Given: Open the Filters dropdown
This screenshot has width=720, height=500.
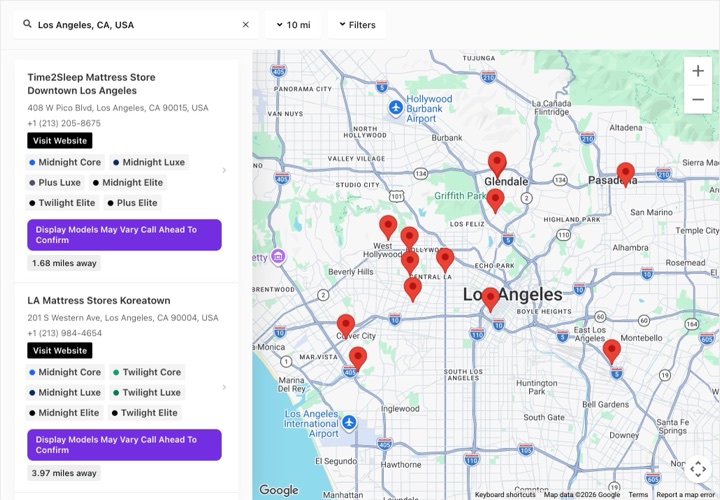Looking at the screenshot, I should coord(357,25).
